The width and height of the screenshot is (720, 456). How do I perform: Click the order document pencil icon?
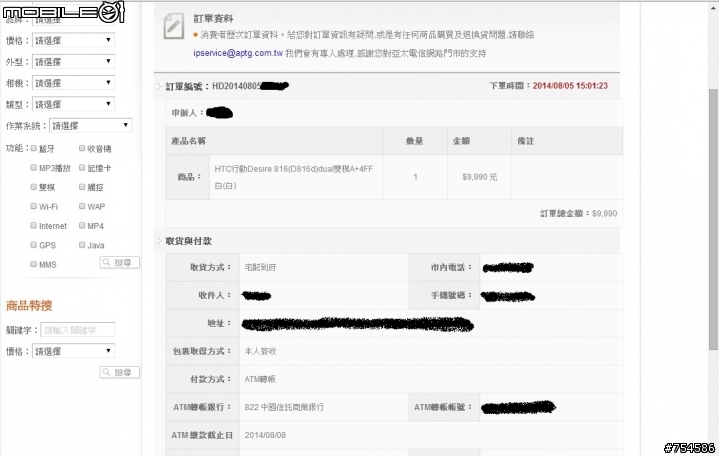coord(174,26)
